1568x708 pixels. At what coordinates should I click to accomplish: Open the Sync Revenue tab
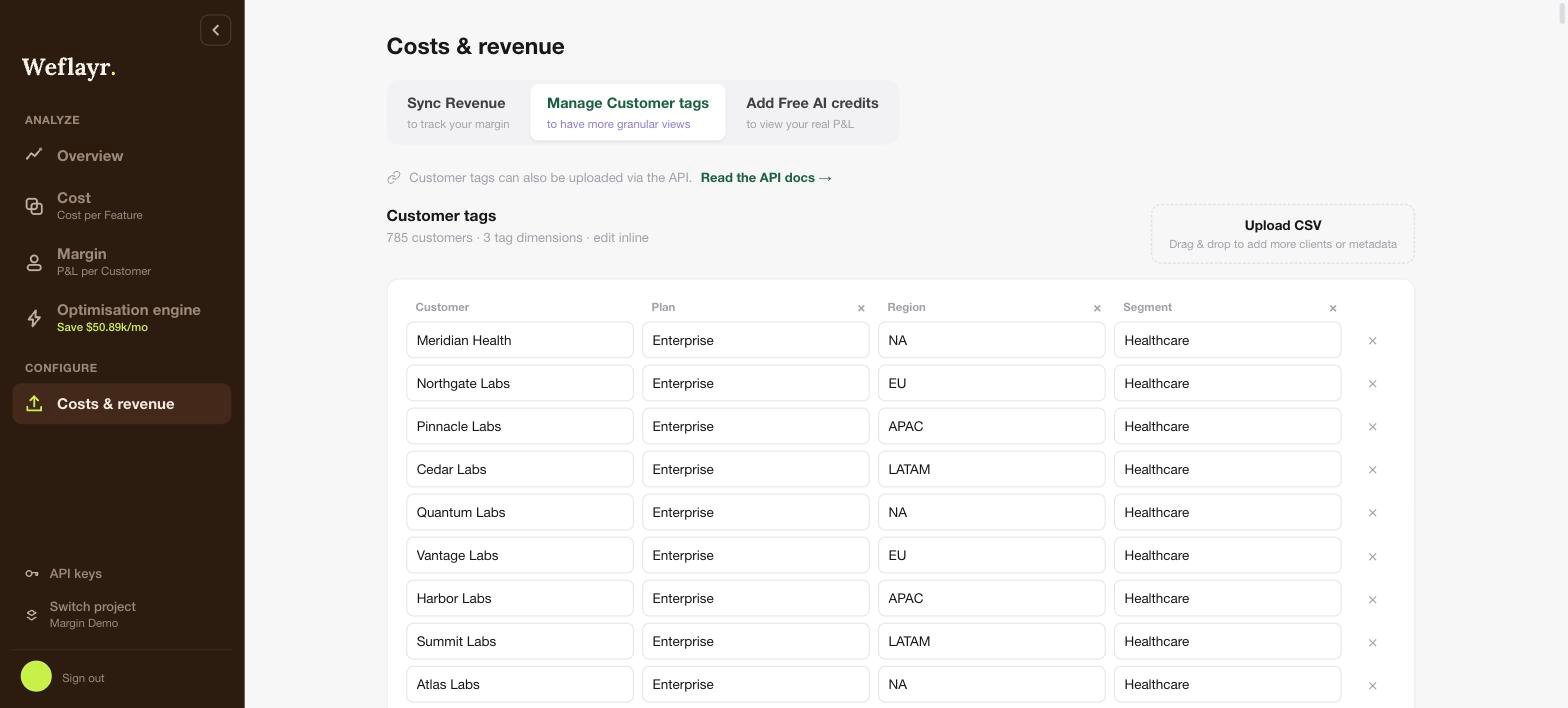458,112
